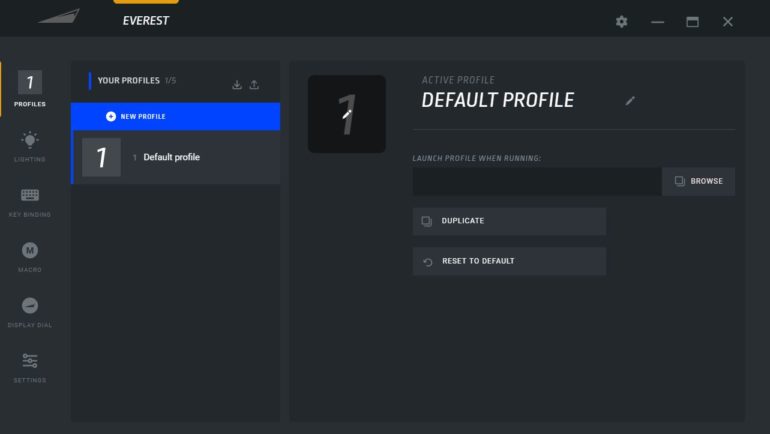Click the import profile download icon
The image size is (770, 434).
pos(237,85)
